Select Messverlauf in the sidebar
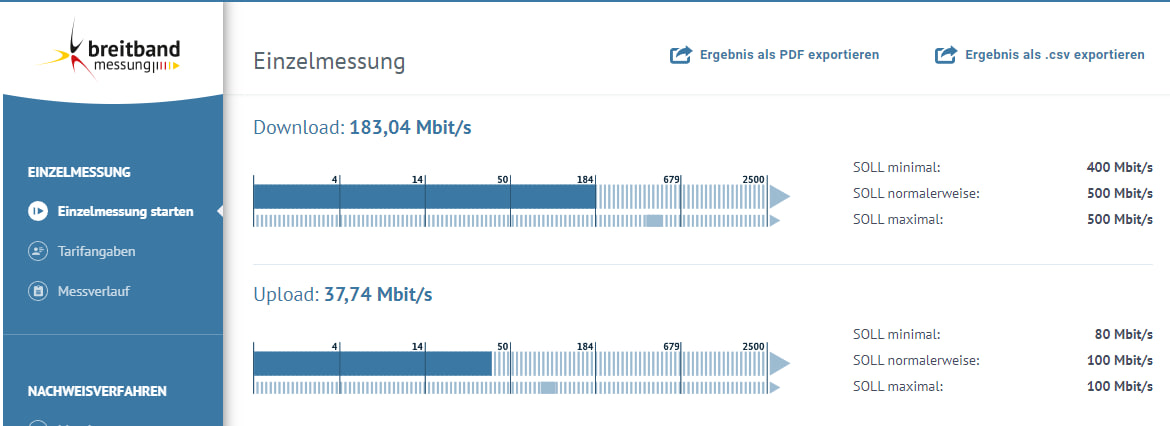Image resolution: width=1170 pixels, height=426 pixels. 94,291
